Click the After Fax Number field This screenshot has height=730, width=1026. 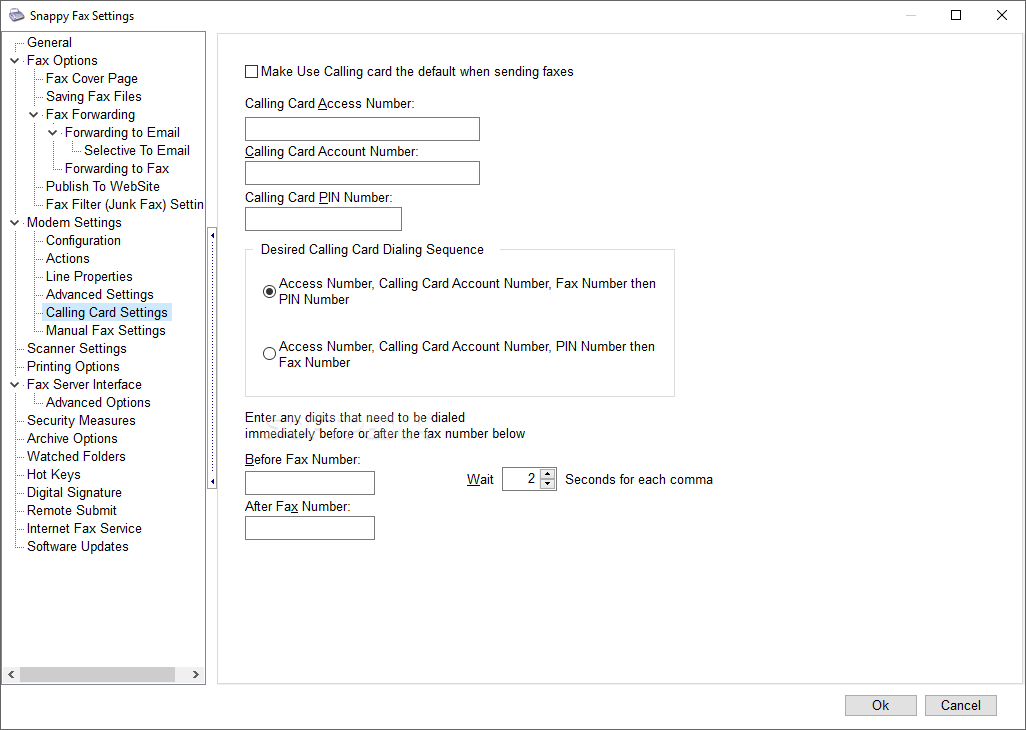(x=310, y=528)
